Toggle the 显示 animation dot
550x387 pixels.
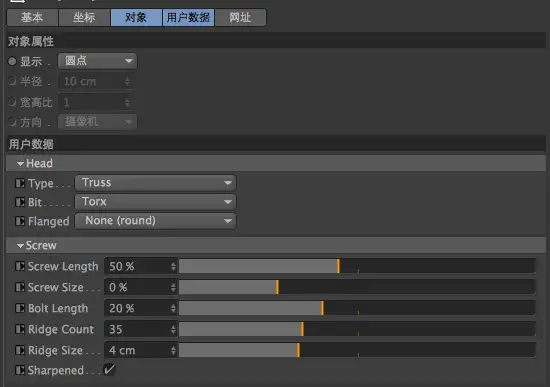[x=12, y=61]
